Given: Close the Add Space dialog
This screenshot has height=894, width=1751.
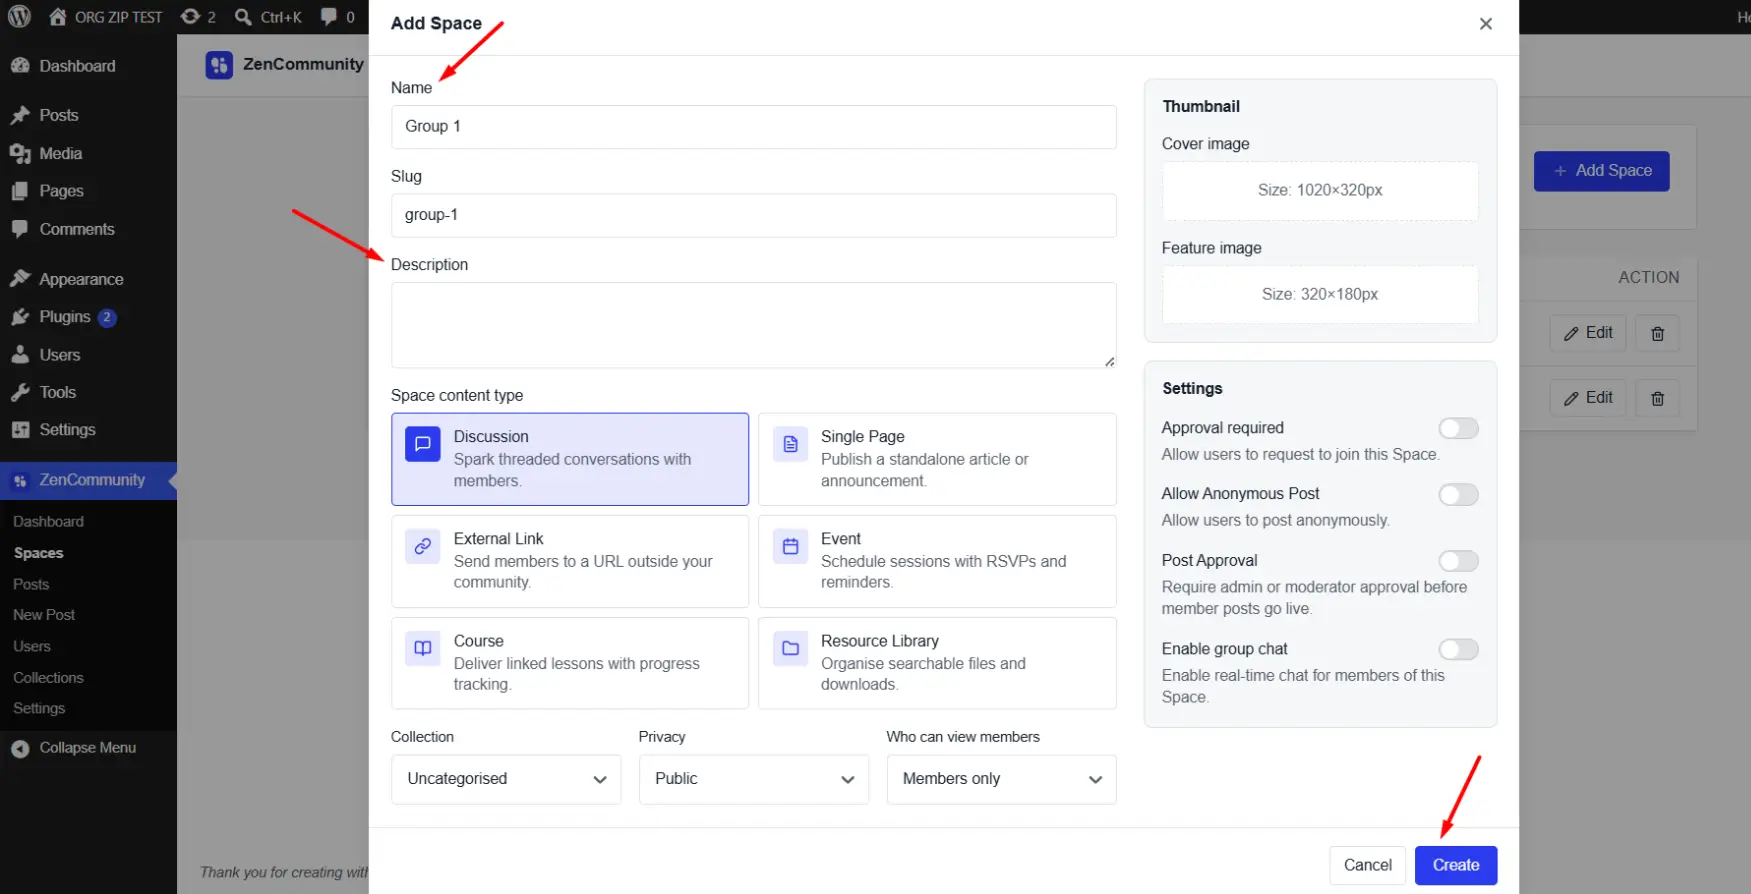Looking at the screenshot, I should [x=1486, y=24].
